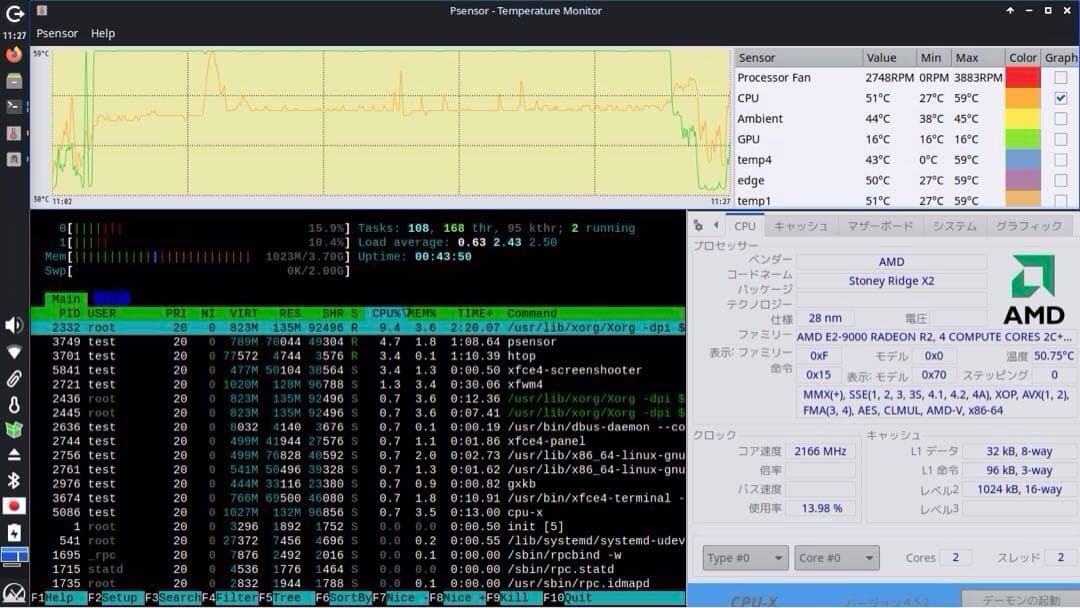This screenshot has width=1080, height=608.
Task: Open the Psensor menu
Action: pos(57,33)
